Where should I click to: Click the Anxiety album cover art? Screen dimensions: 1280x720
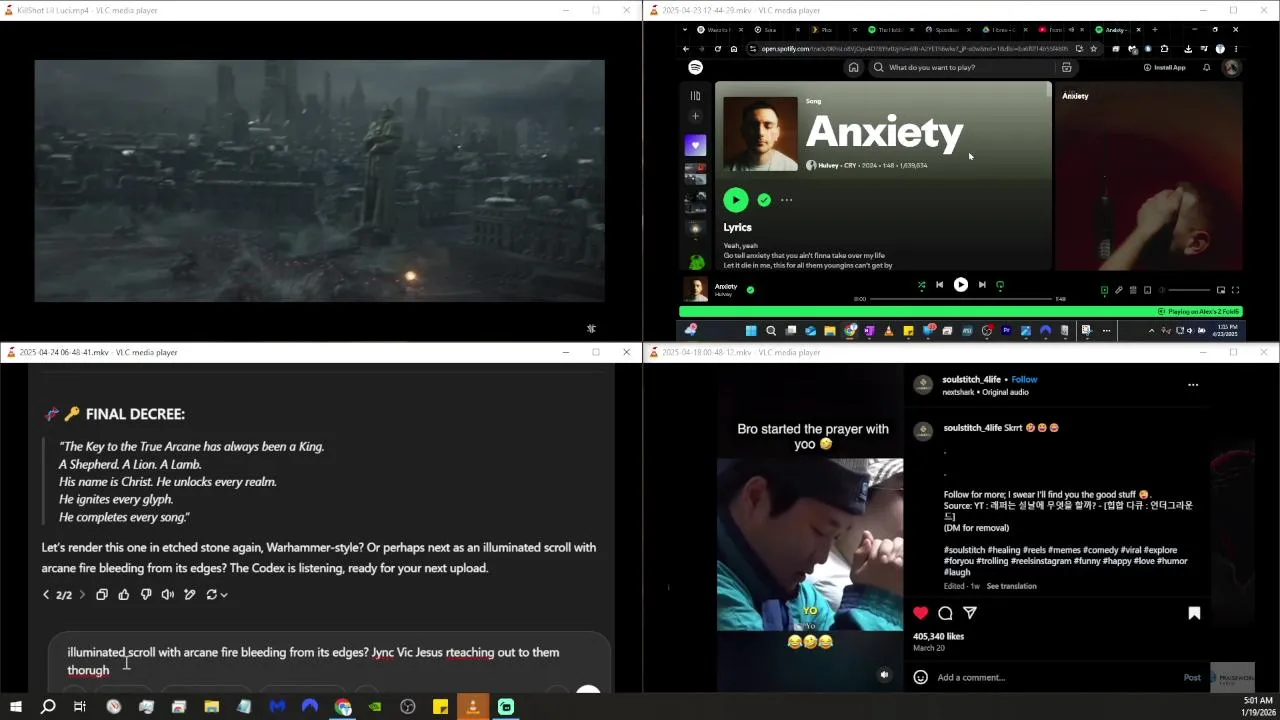click(760, 134)
